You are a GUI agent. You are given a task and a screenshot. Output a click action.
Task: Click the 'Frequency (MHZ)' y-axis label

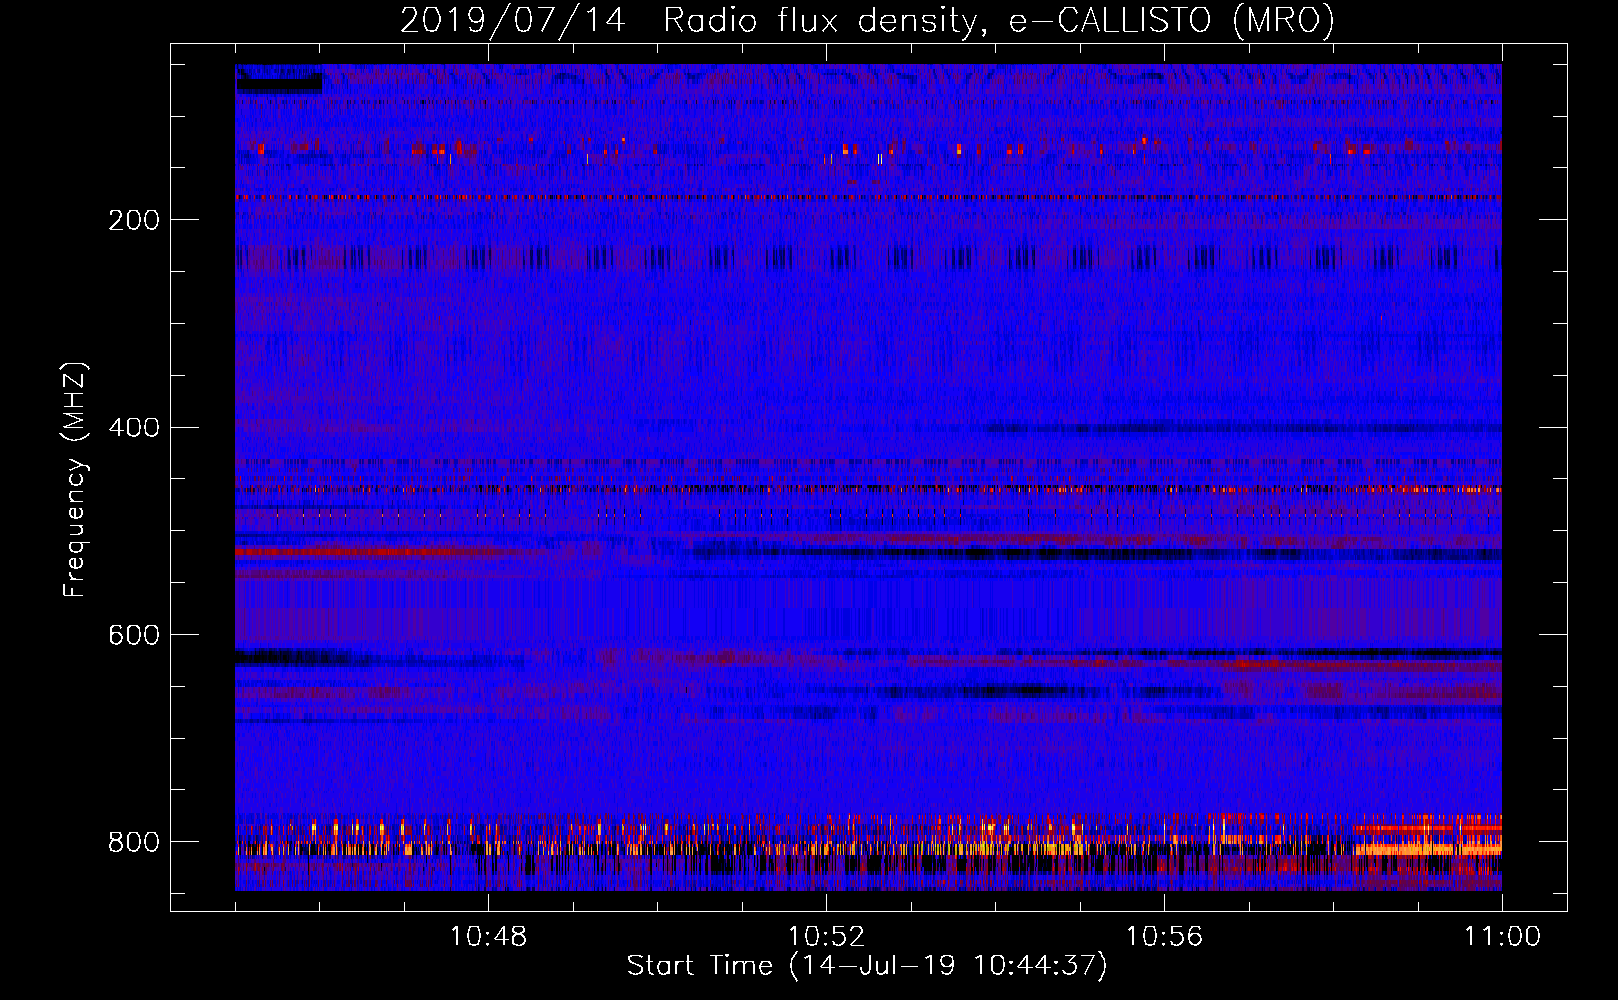75,480
